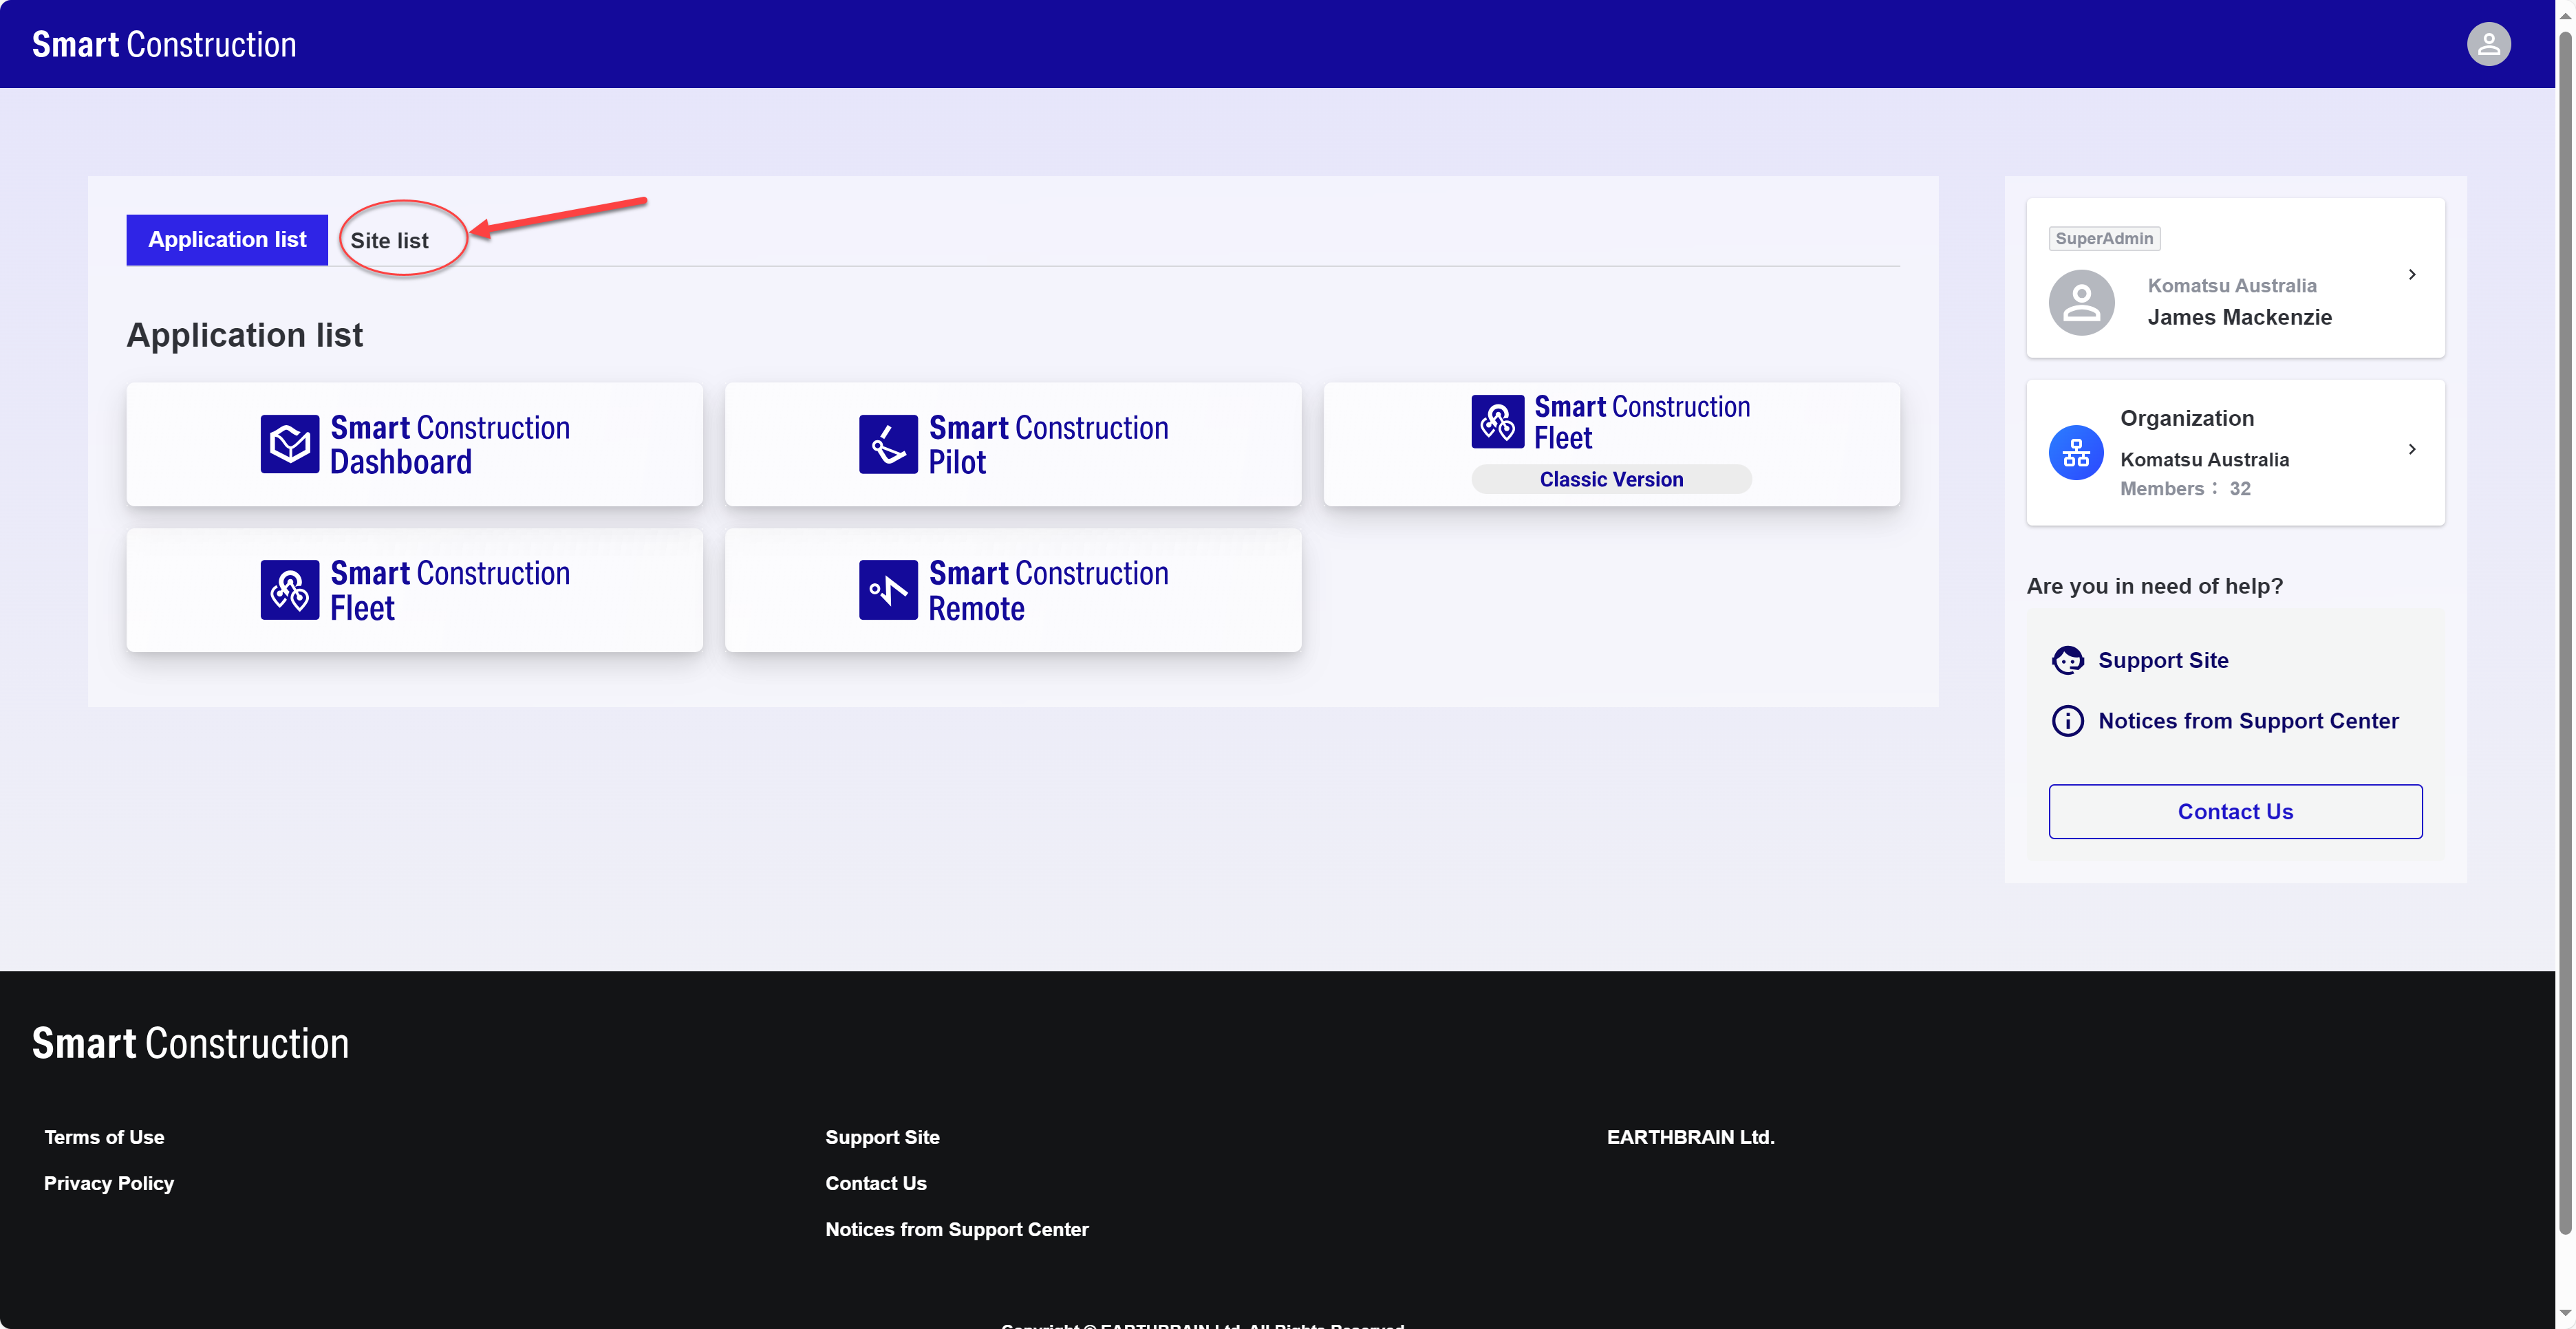This screenshot has width=2576, height=1329.
Task: Click Terms of Use in footer
Action: tap(104, 1137)
